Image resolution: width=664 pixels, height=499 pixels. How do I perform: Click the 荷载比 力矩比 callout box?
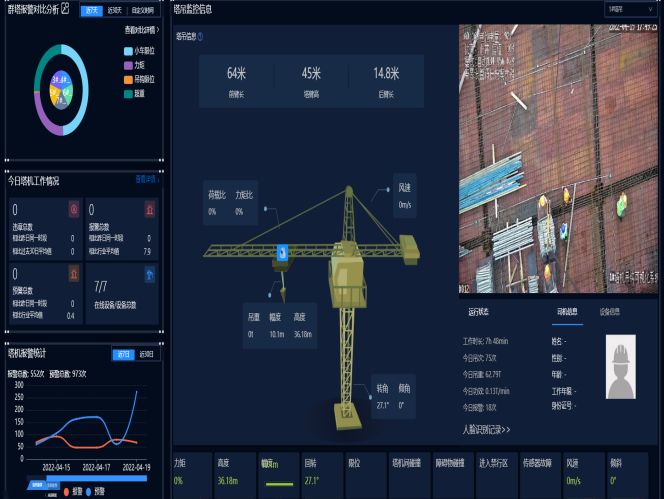click(230, 202)
